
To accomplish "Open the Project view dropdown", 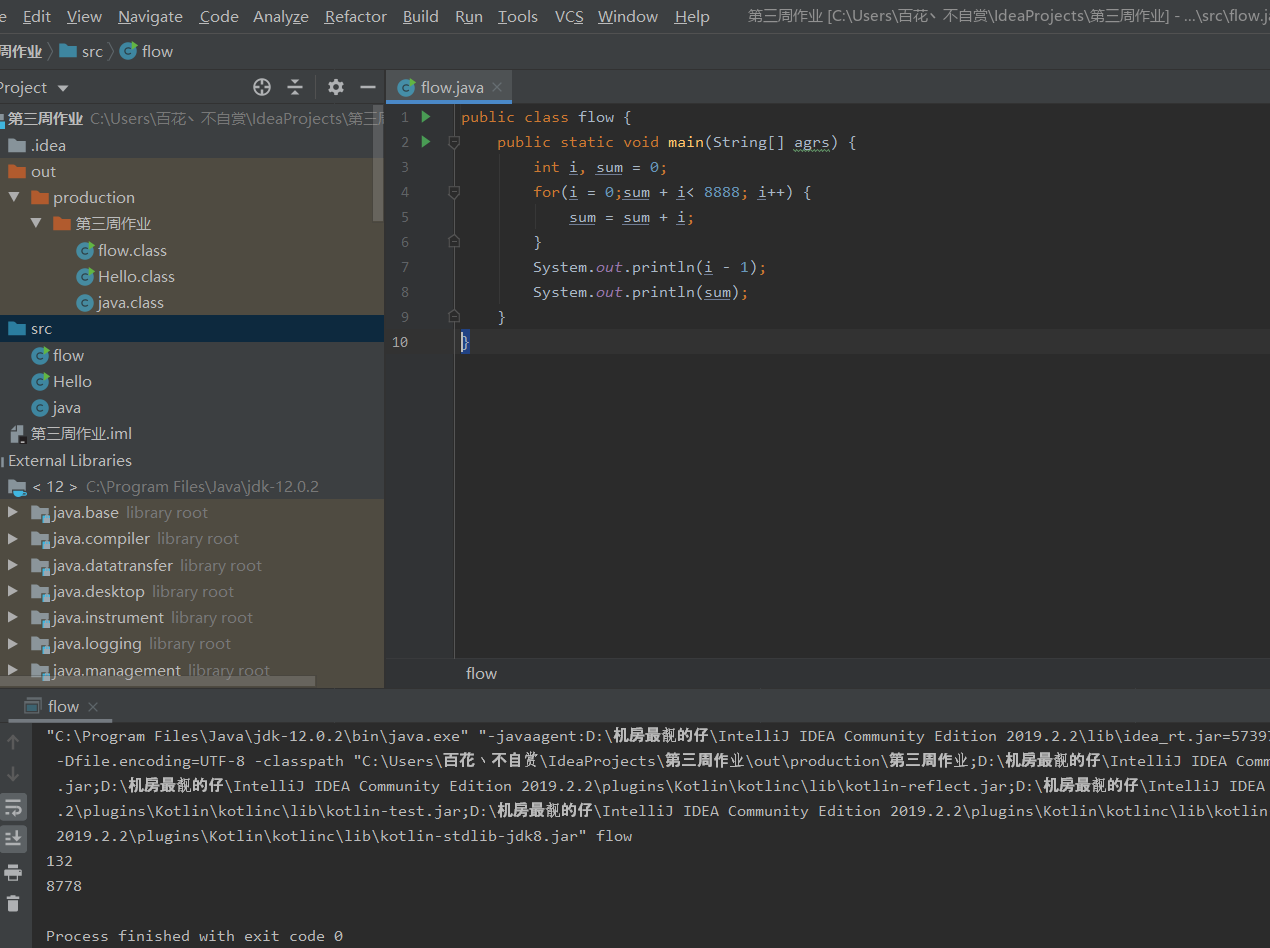I will coord(64,88).
